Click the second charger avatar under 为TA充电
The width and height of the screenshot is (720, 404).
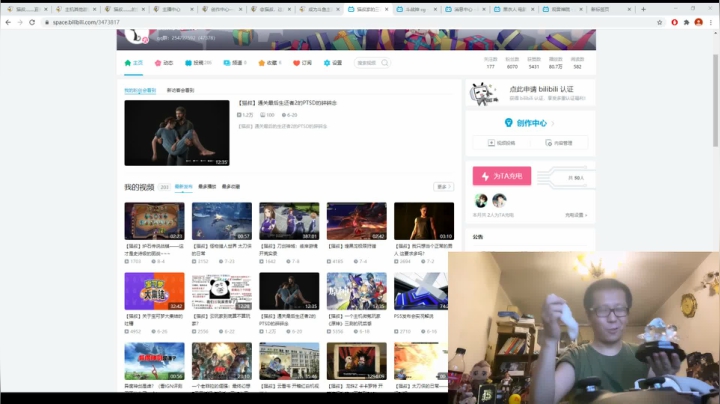[x=499, y=201]
